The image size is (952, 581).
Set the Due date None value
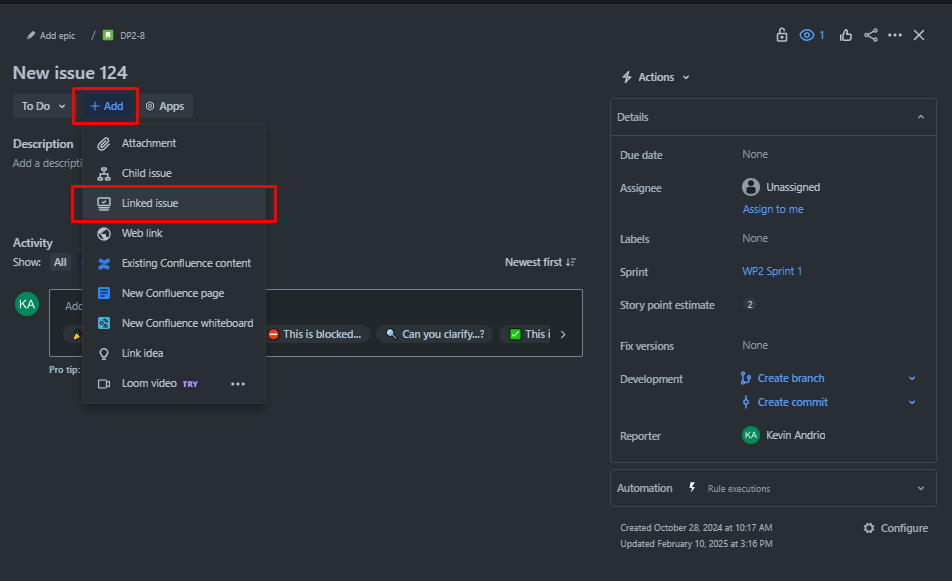(755, 154)
